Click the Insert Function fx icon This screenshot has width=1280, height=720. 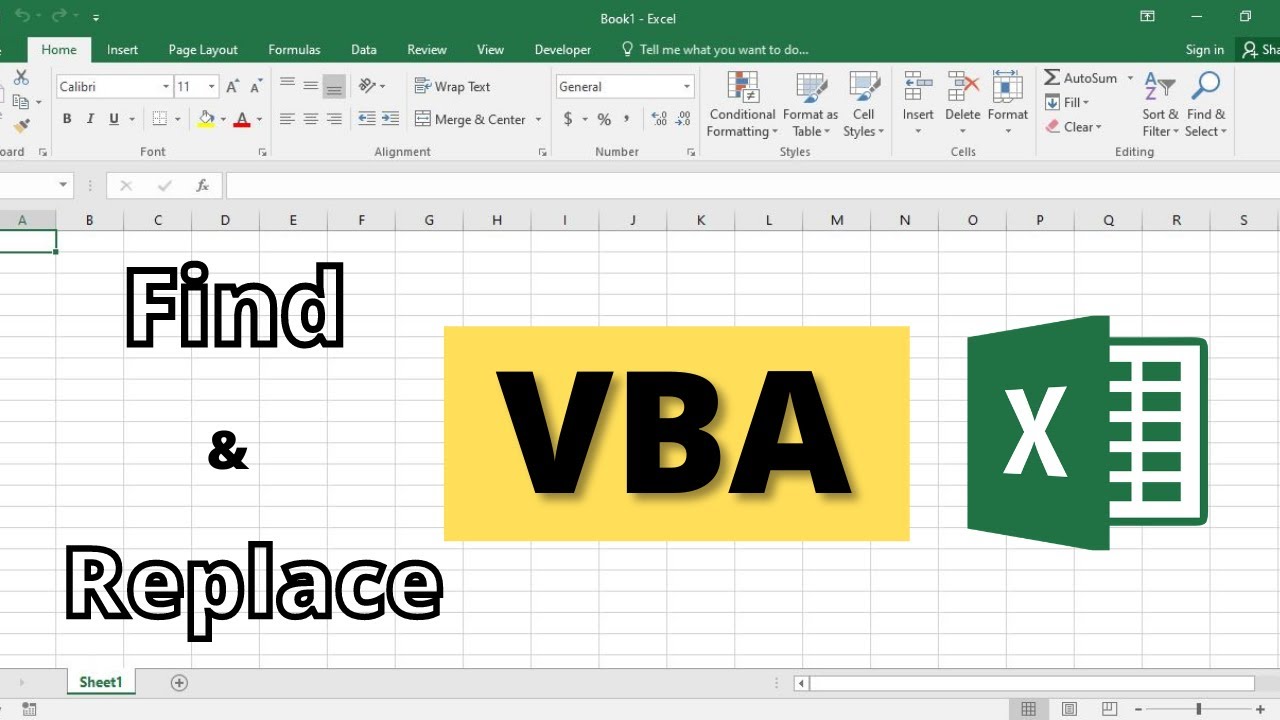203,185
